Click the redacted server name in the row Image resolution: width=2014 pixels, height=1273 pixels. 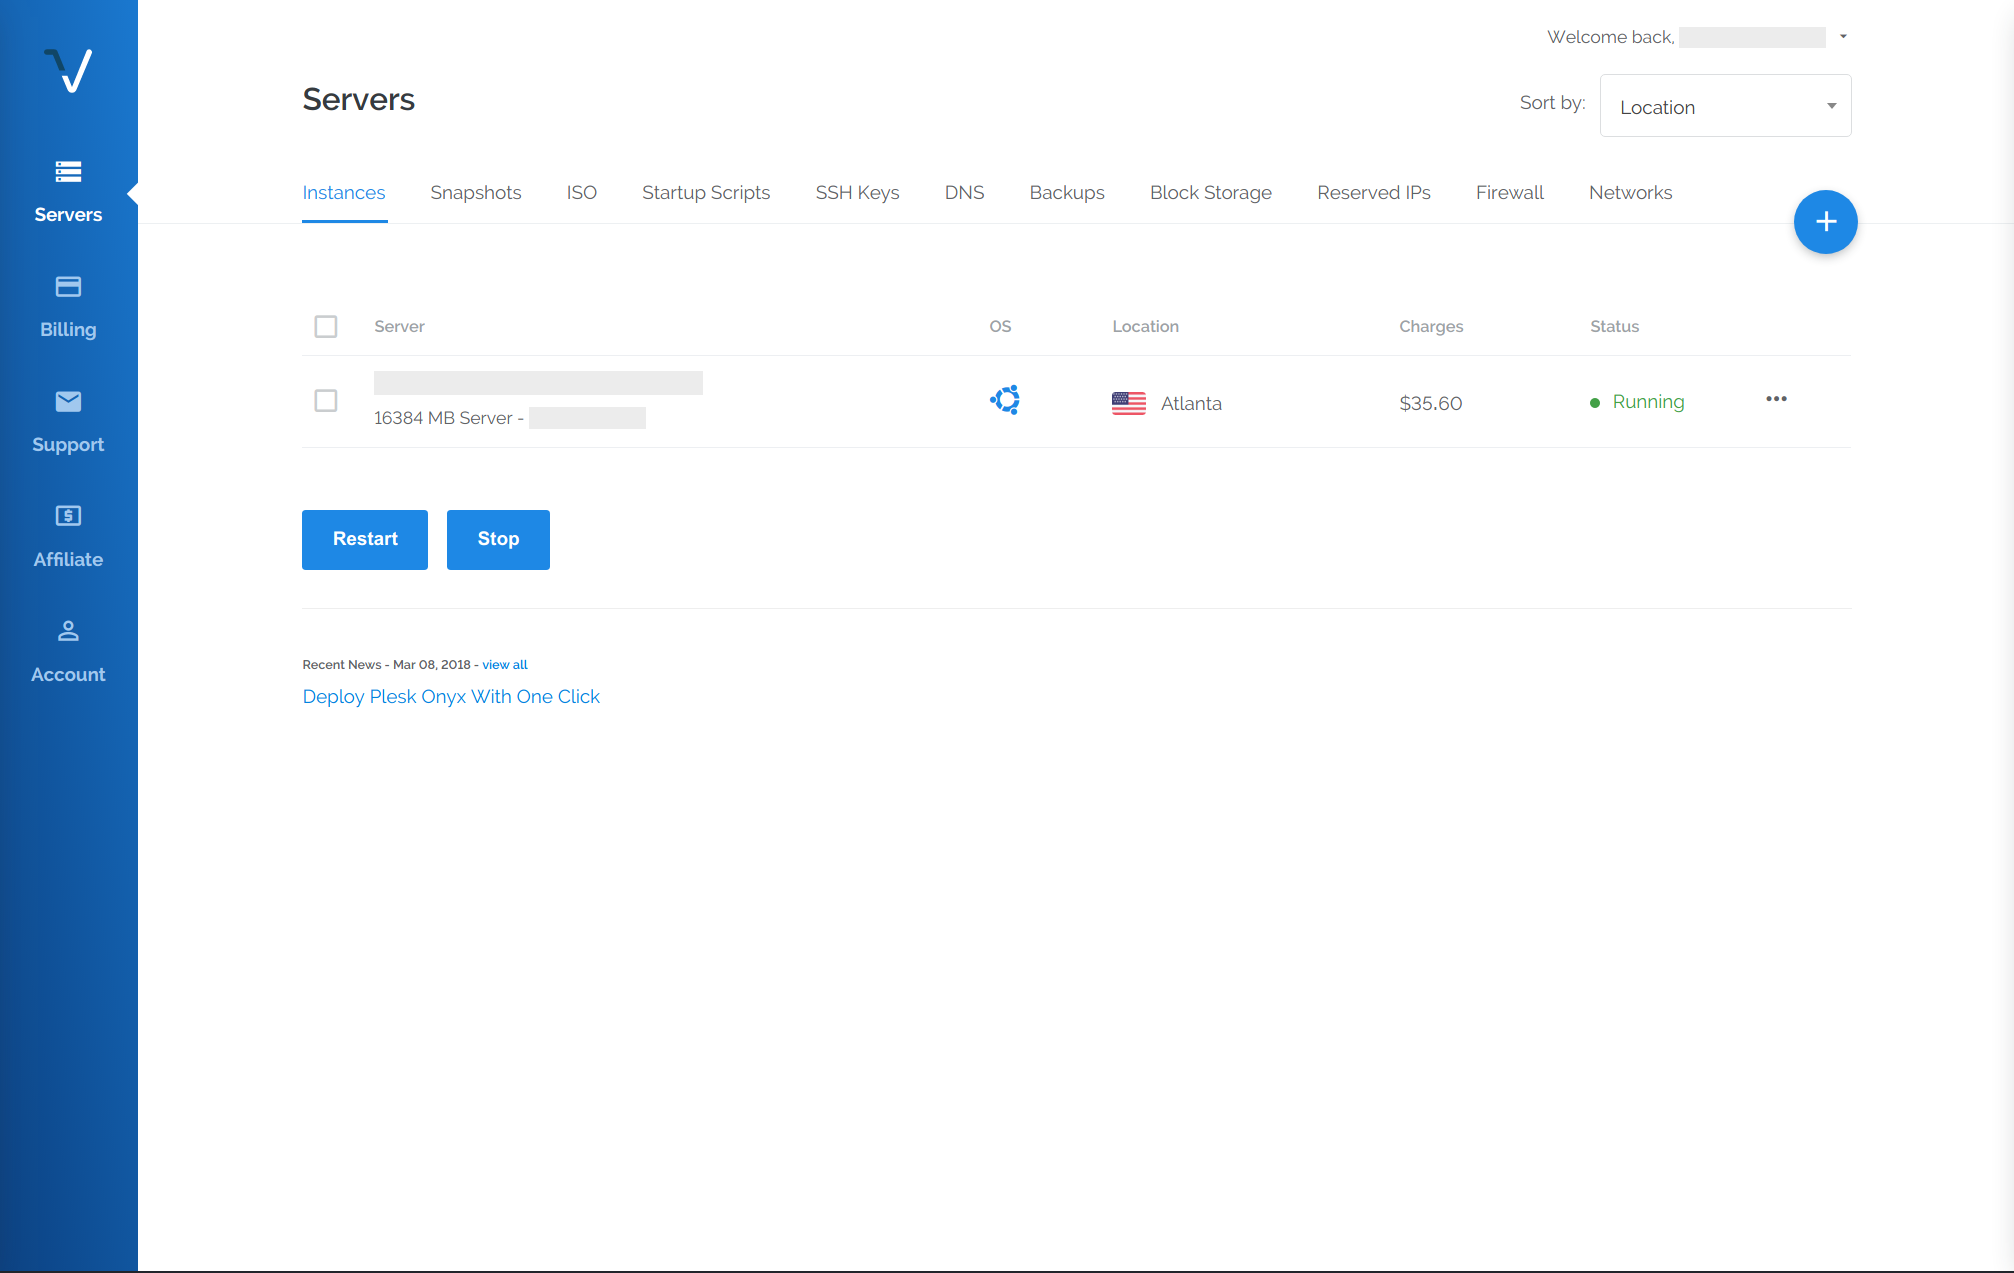point(538,383)
